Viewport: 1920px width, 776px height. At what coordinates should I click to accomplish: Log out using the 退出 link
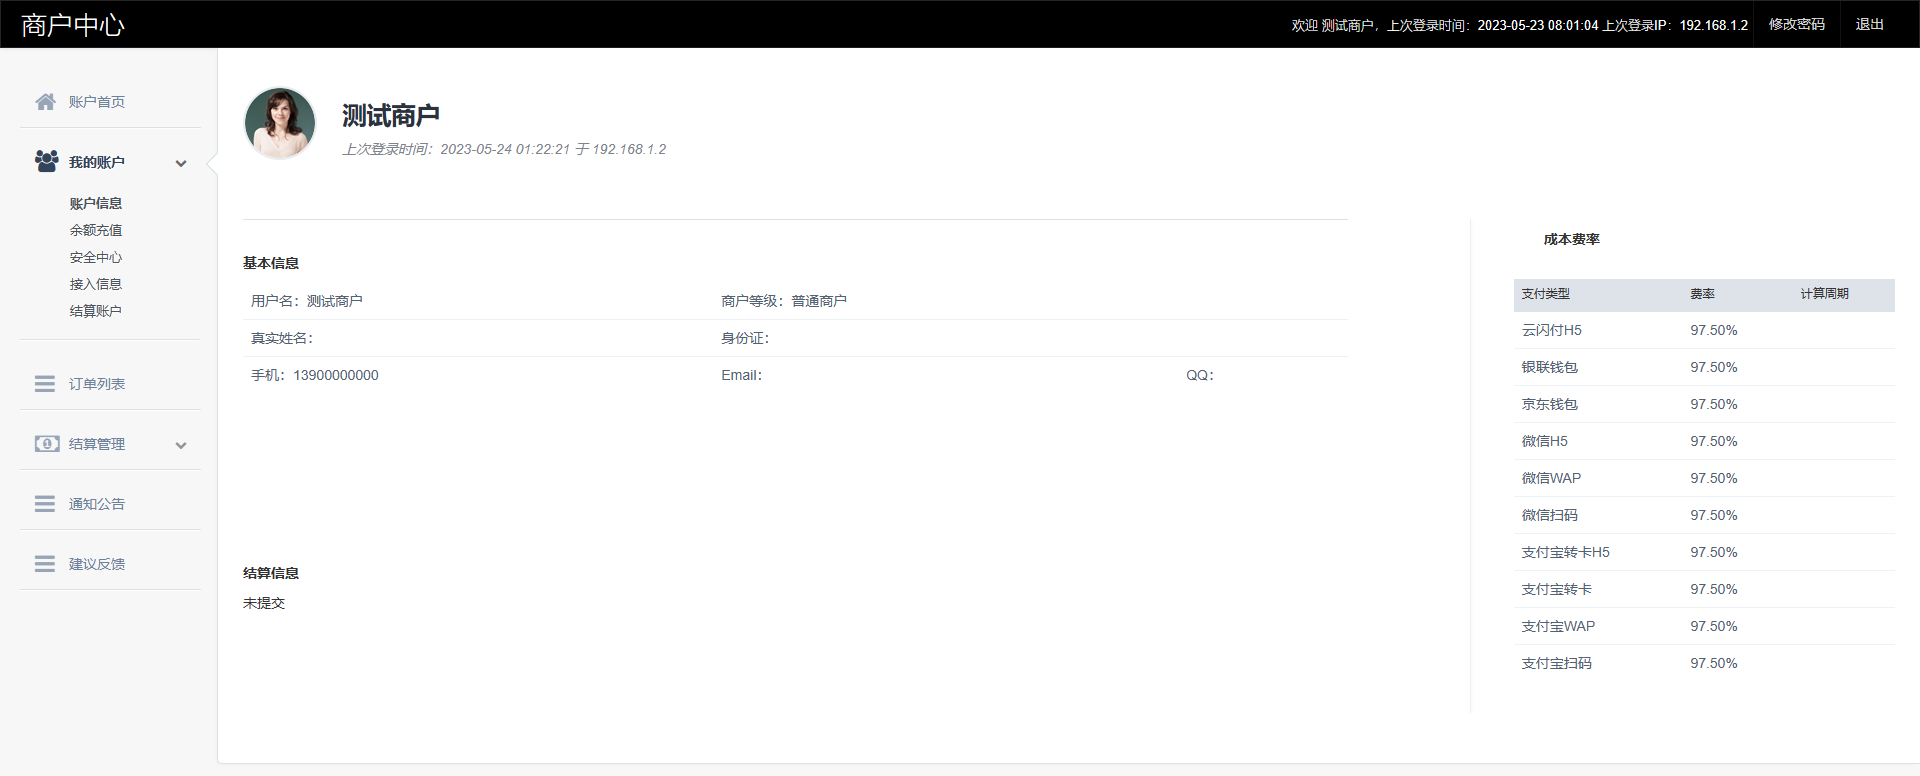tap(1869, 24)
